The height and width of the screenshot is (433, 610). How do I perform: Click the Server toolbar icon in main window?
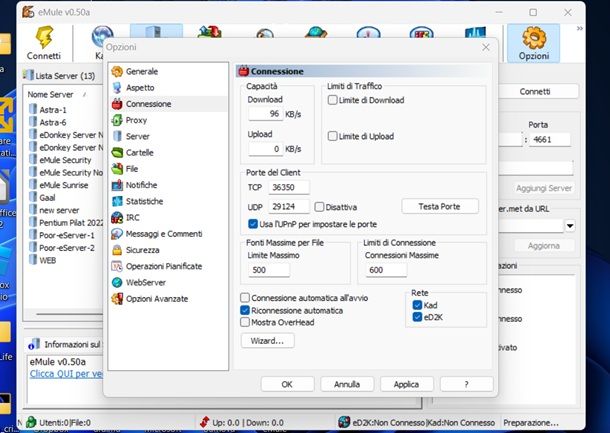point(156,31)
